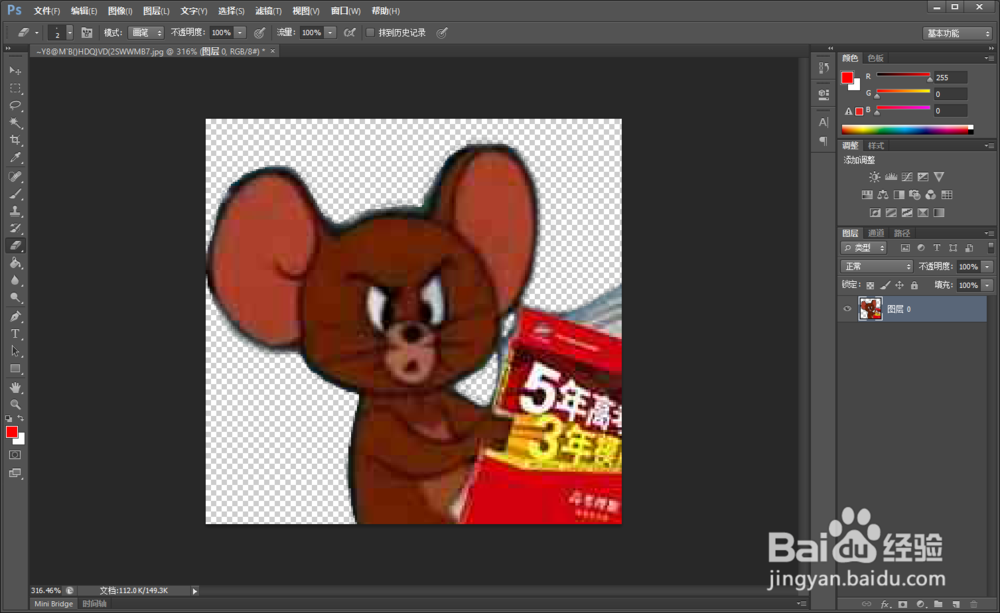Select the Rectangular Marquee tool

(x=15, y=88)
